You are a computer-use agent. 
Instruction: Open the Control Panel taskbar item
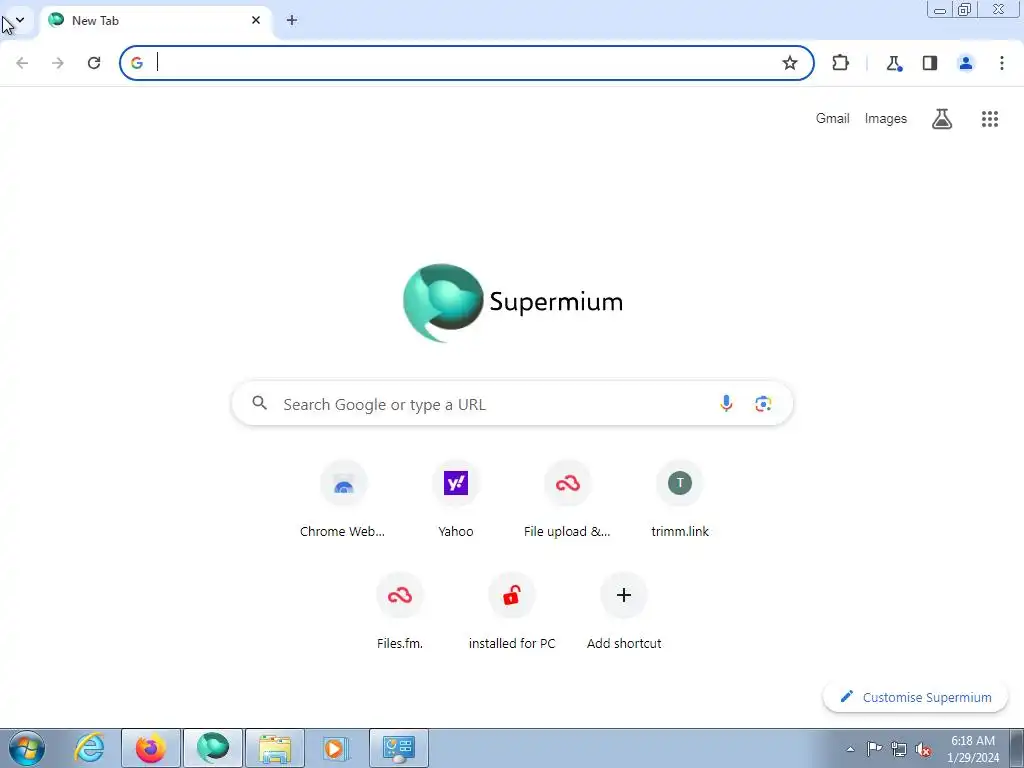point(399,748)
